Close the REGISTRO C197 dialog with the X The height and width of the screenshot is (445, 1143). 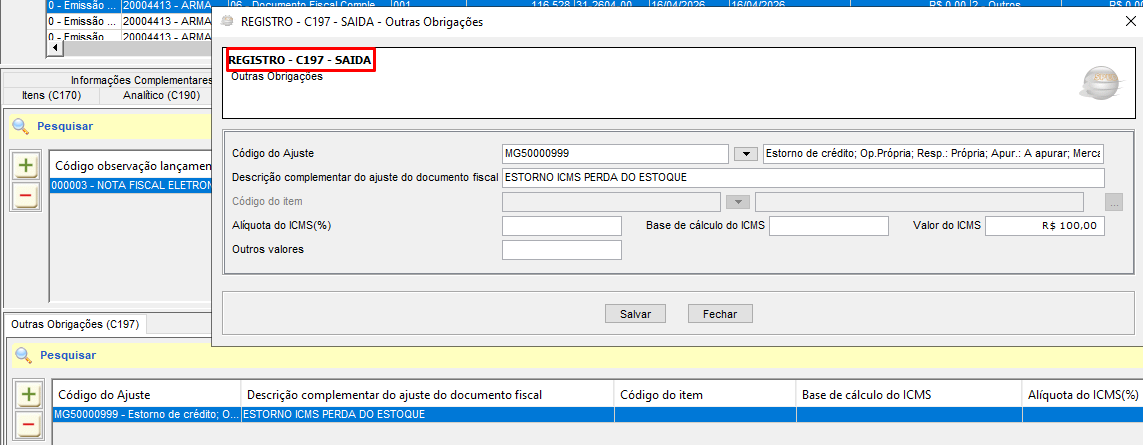pyautogui.click(x=1130, y=21)
